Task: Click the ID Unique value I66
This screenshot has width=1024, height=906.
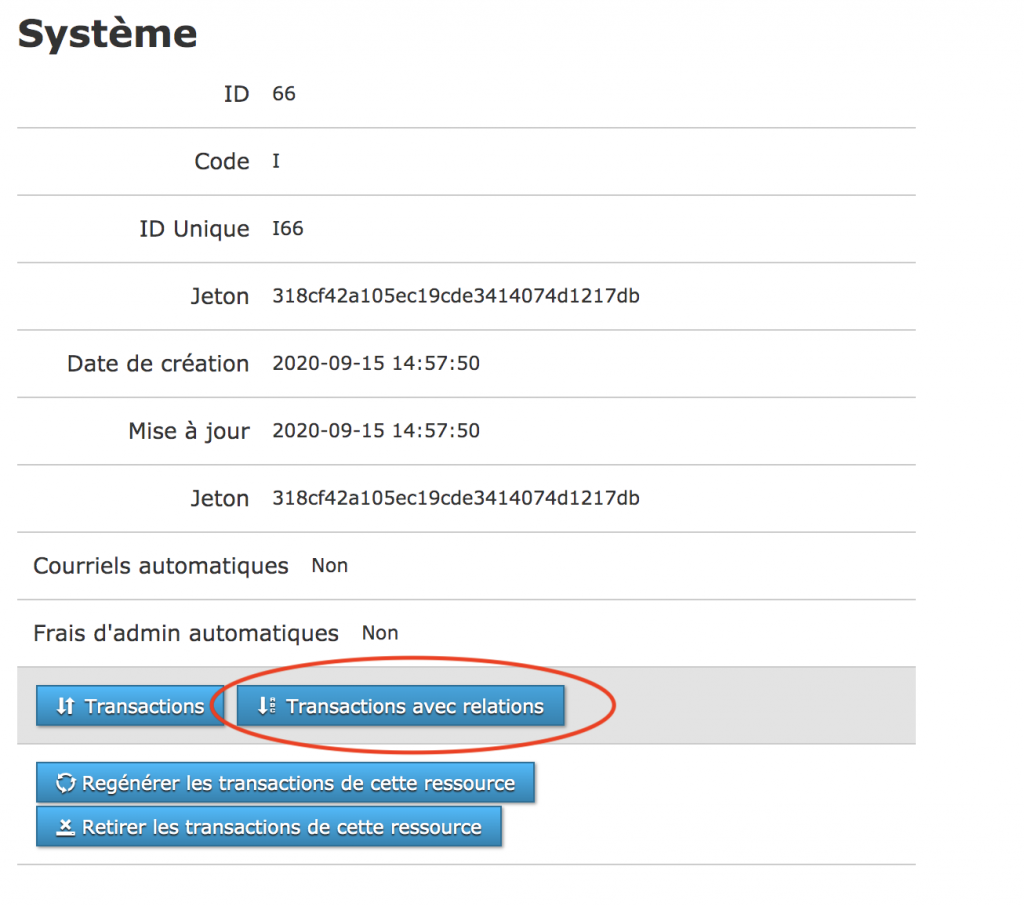Action: pos(288,229)
